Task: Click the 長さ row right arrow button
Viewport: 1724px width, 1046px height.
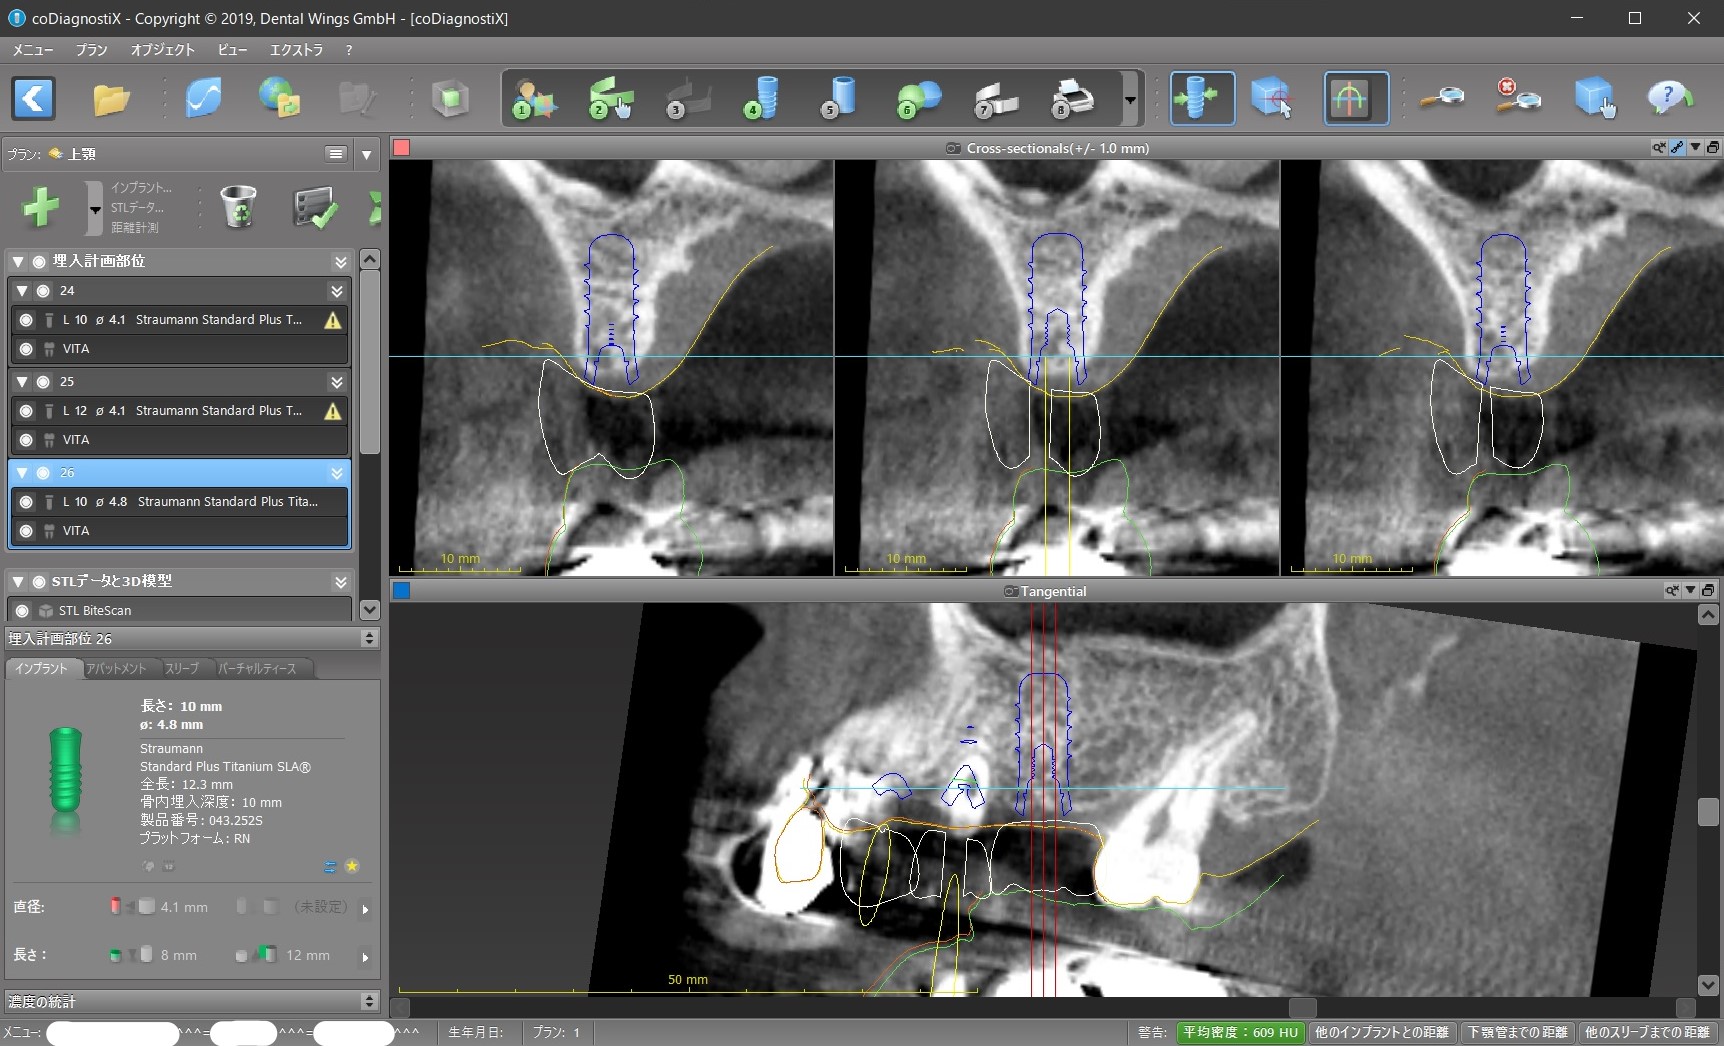Action: 365,957
